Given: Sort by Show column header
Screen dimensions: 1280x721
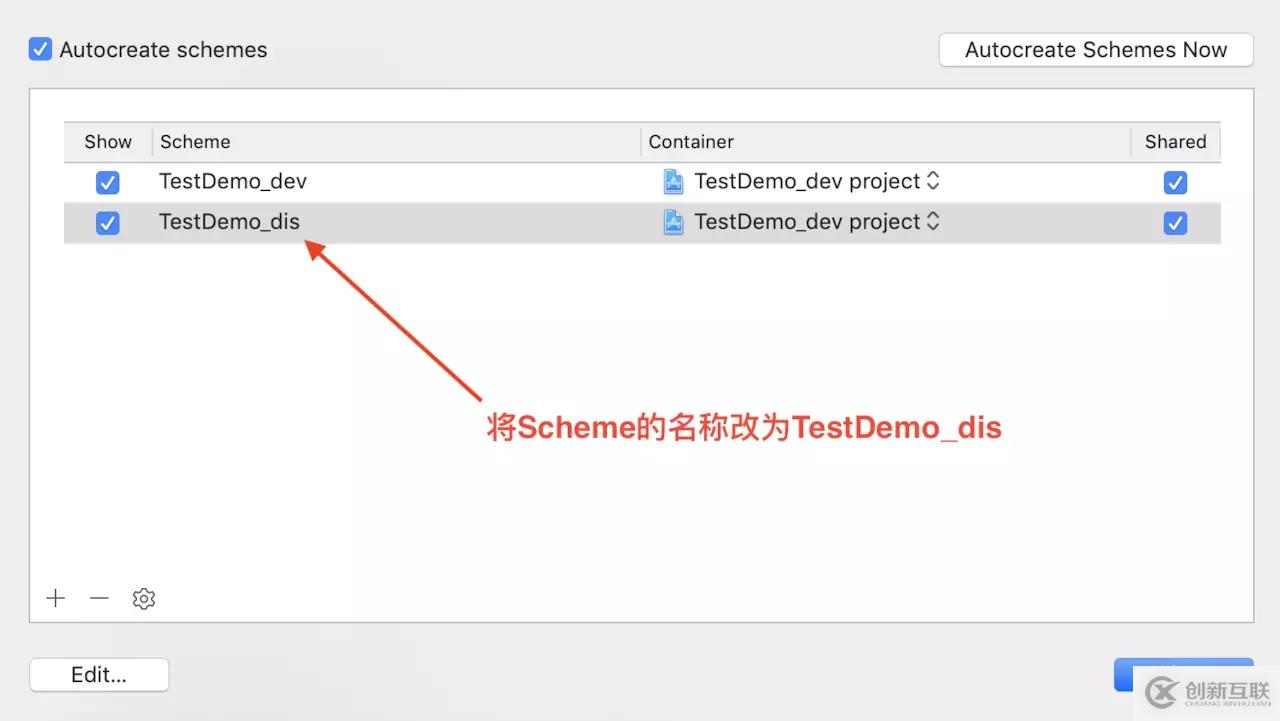Looking at the screenshot, I should tap(108, 142).
